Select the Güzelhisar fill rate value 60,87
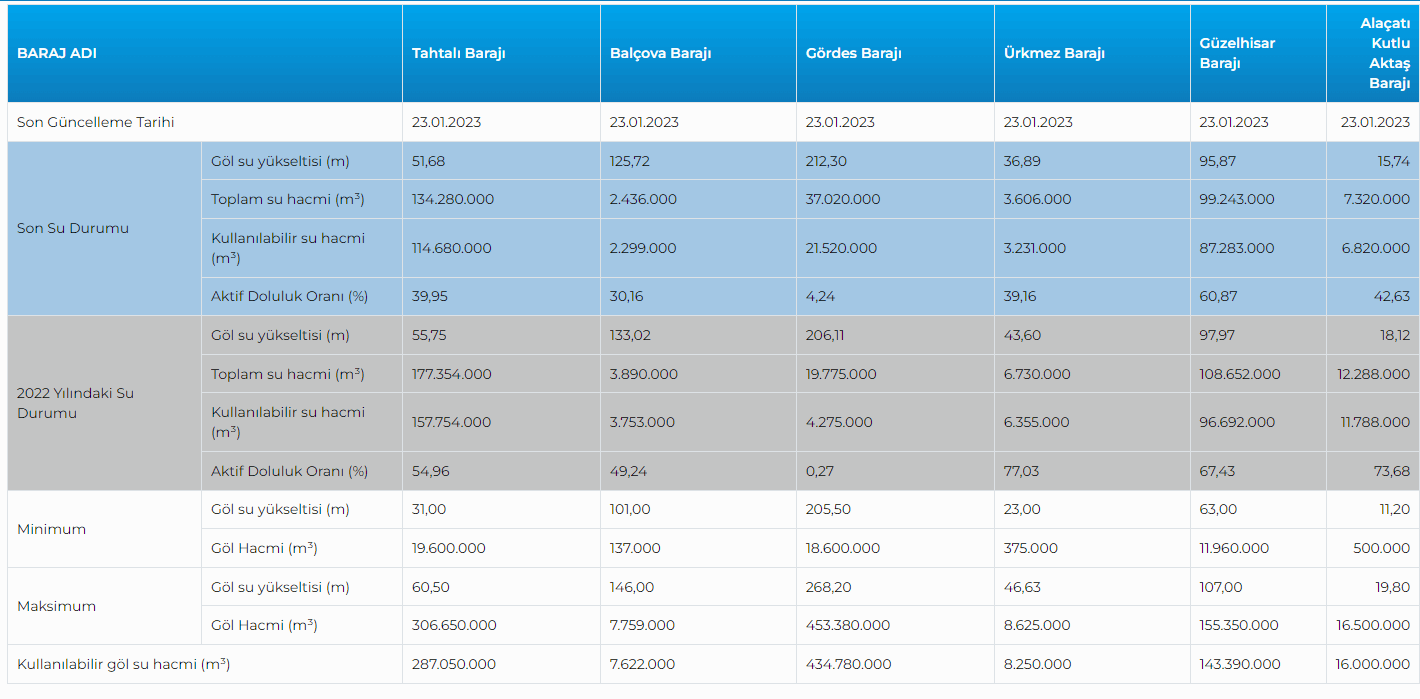Screen dimensions: 1420x699 coord(1219,297)
